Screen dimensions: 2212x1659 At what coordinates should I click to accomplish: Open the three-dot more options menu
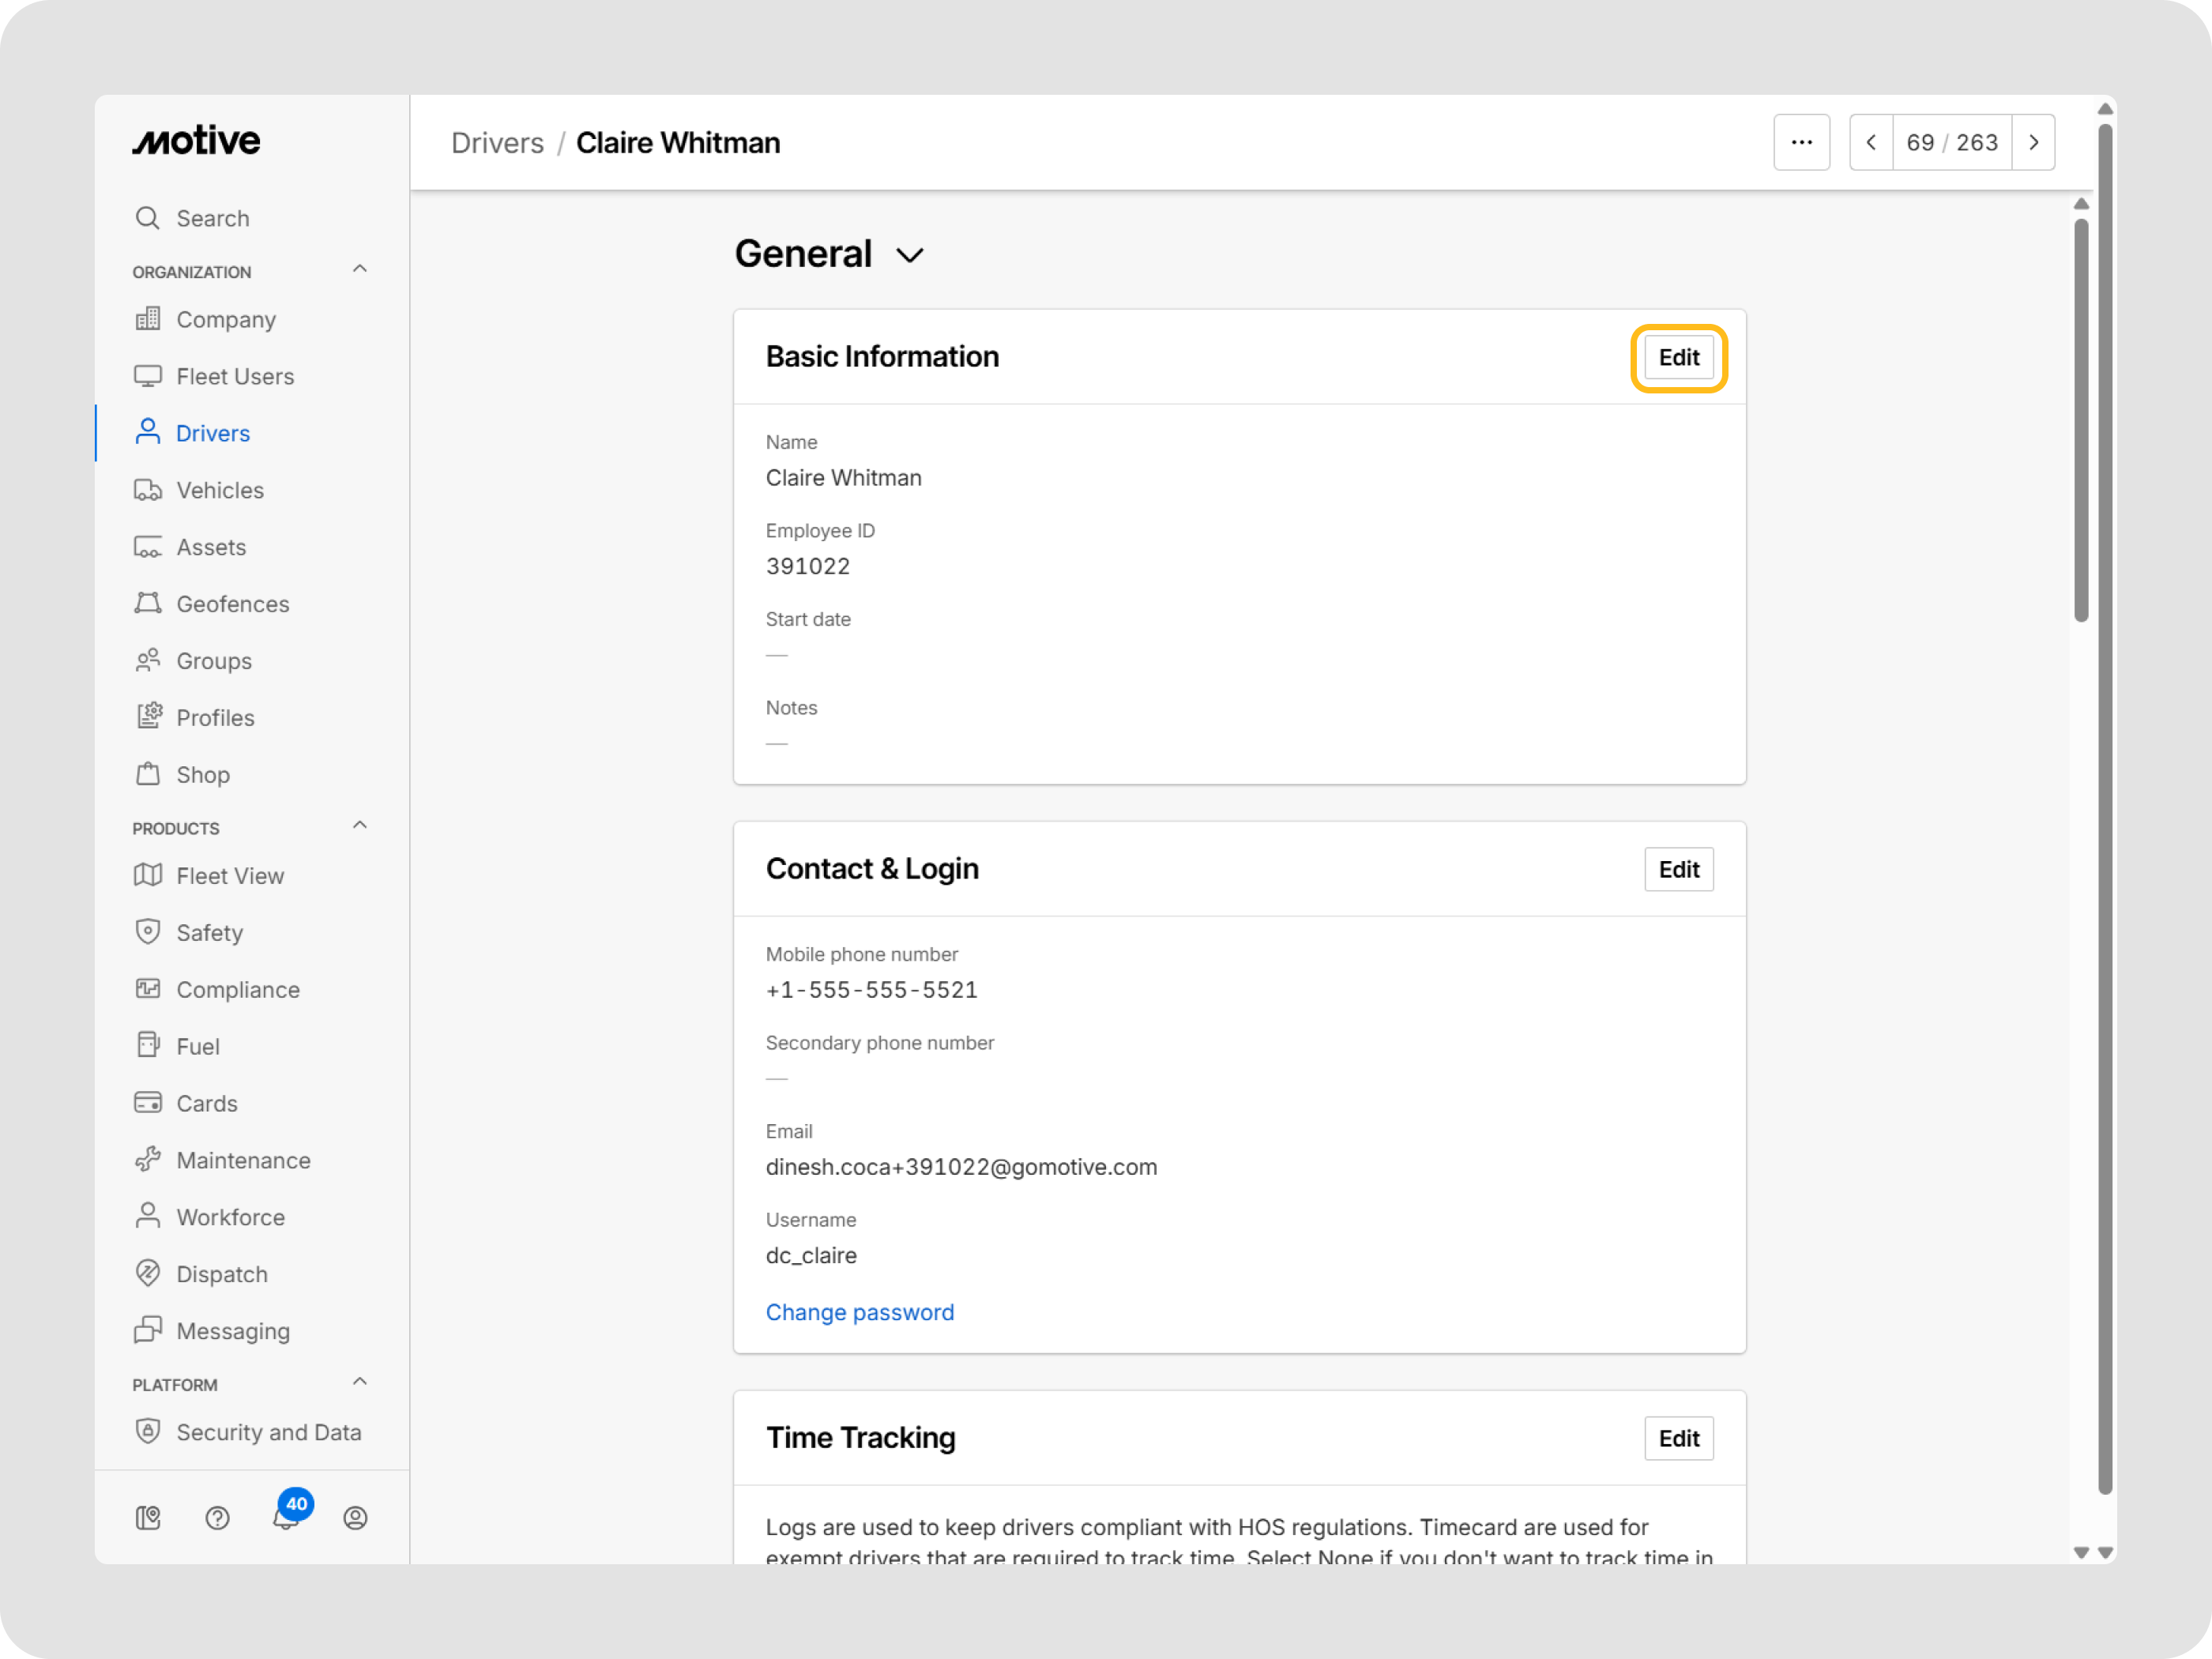point(1801,142)
